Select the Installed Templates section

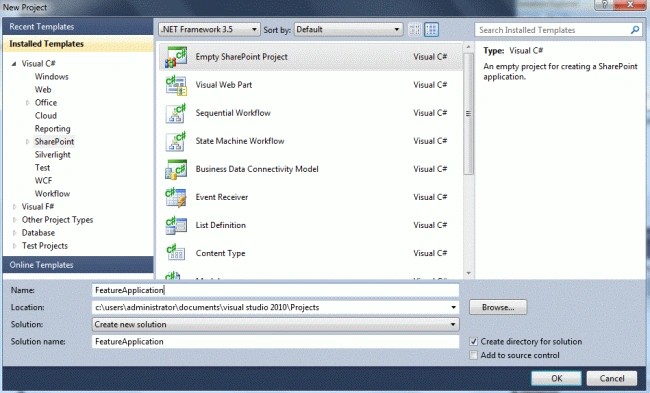click(78, 44)
